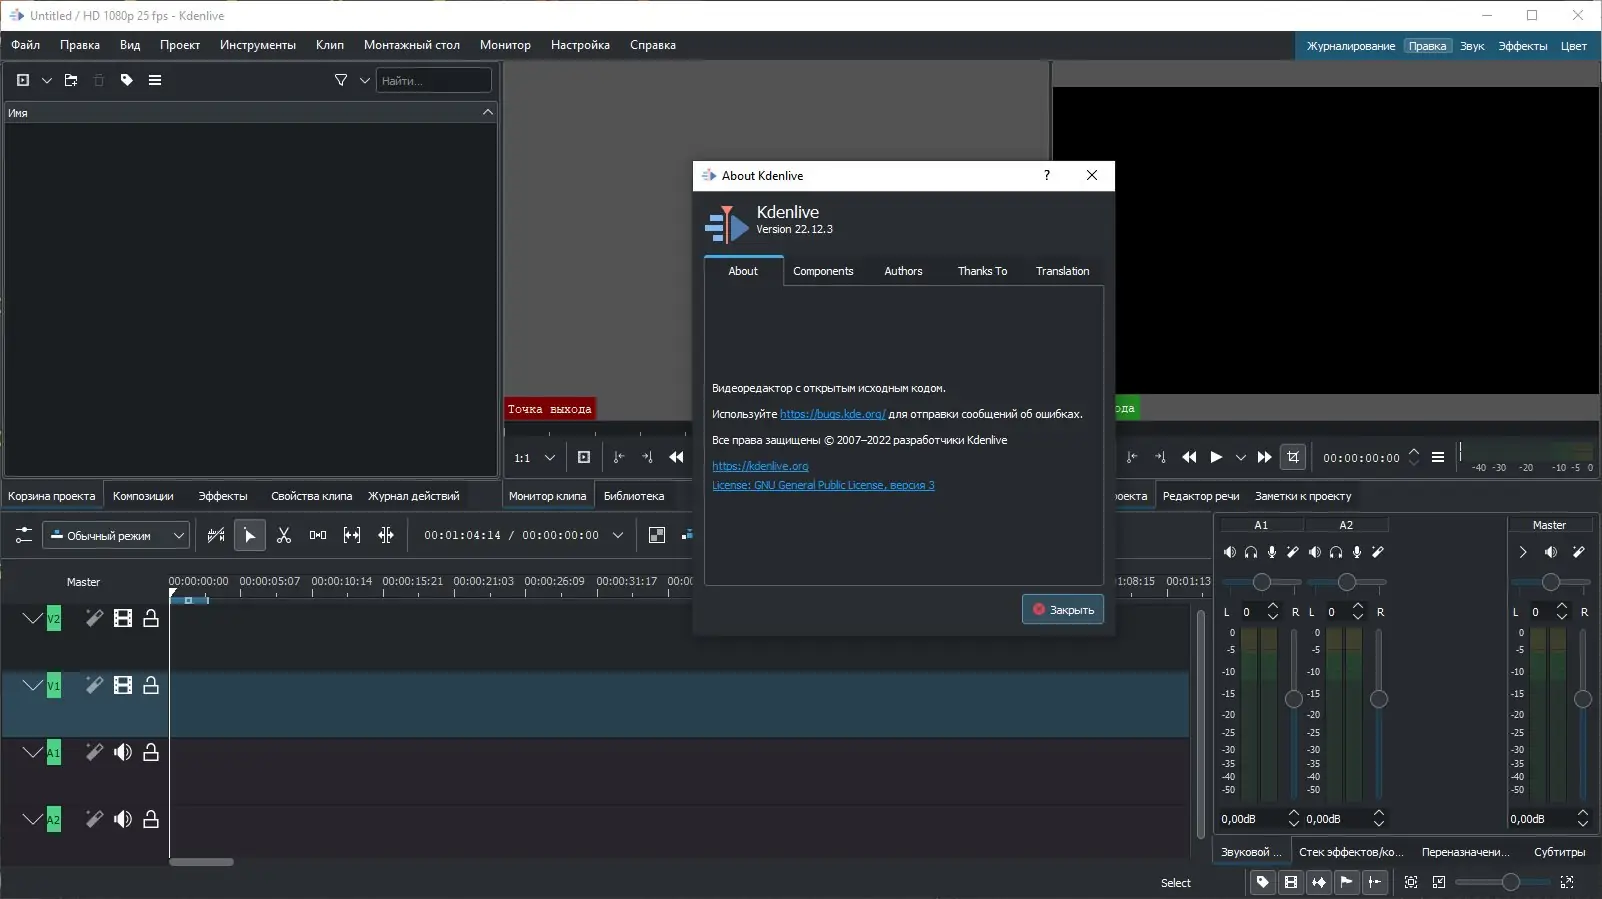Open A1 track effects wand icon
The image size is (1602, 899).
(x=94, y=752)
